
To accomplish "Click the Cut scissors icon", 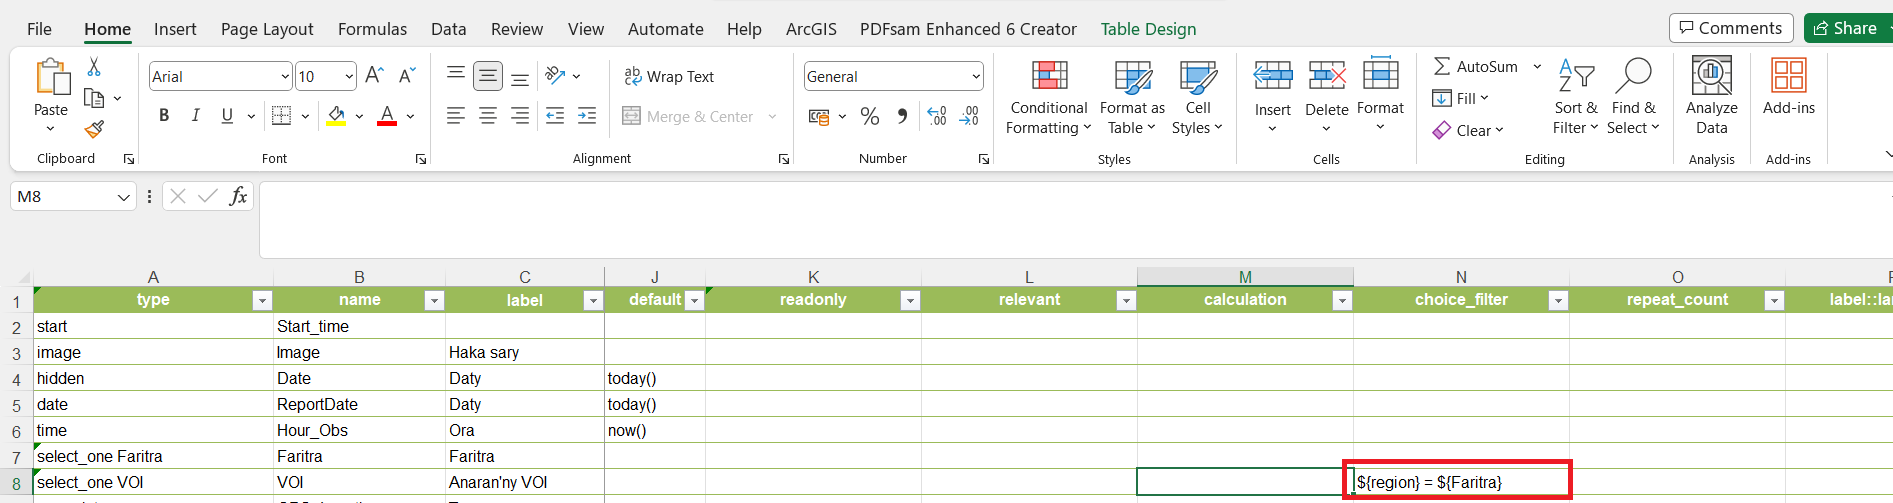I will coord(94,67).
